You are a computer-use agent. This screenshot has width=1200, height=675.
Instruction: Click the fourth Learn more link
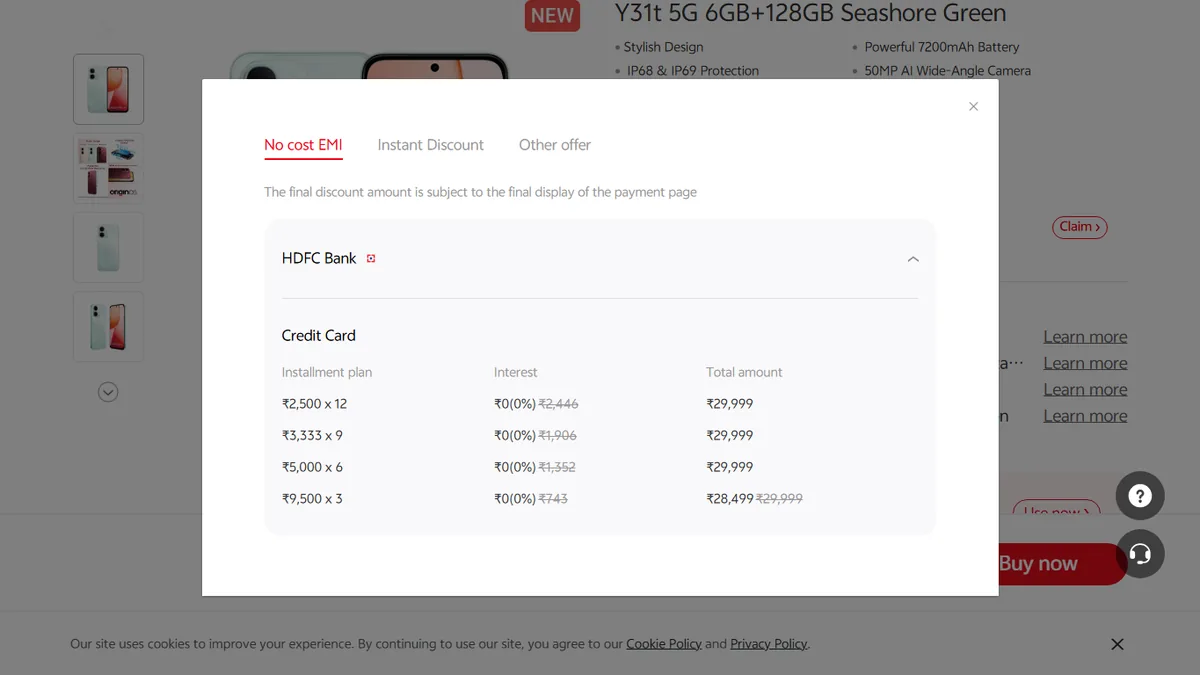[1085, 416]
